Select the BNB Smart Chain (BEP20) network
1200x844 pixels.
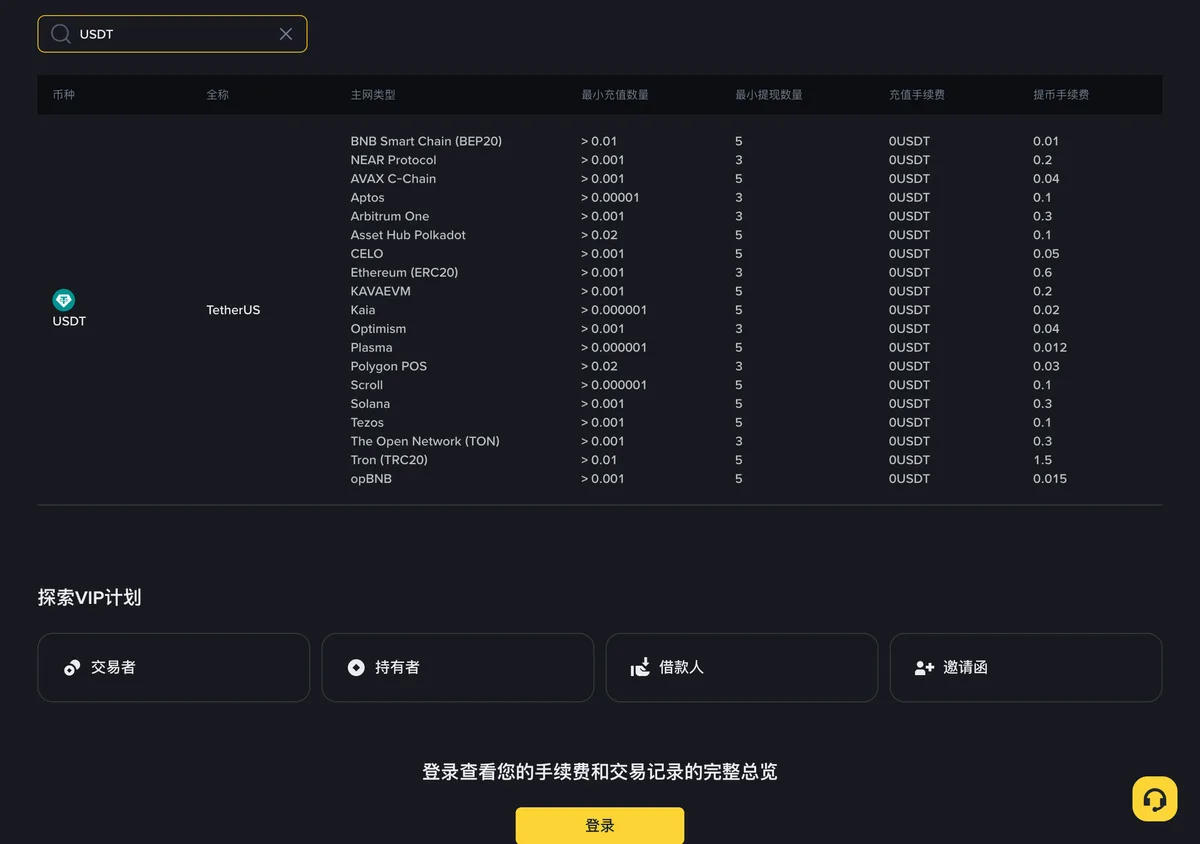pyautogui.click(x=426, y=141)
